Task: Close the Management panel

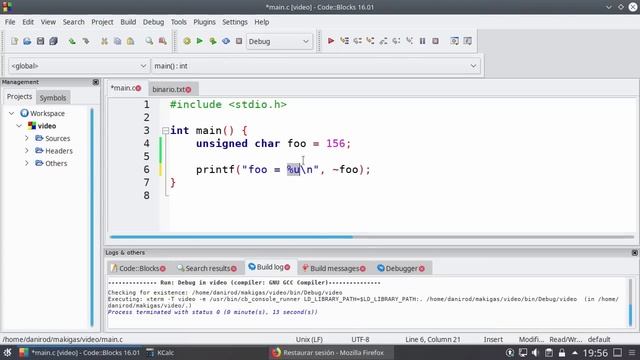Action: pos(96,82)
